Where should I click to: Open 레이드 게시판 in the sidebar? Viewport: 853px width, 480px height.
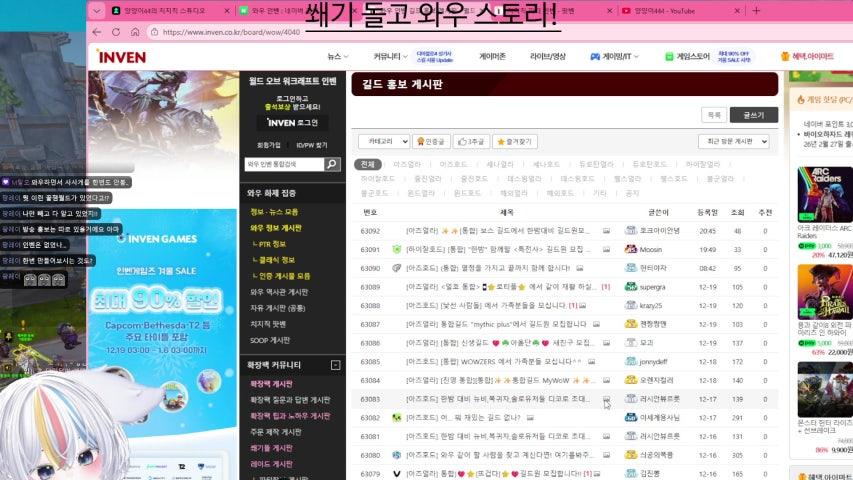coord(271,464)
